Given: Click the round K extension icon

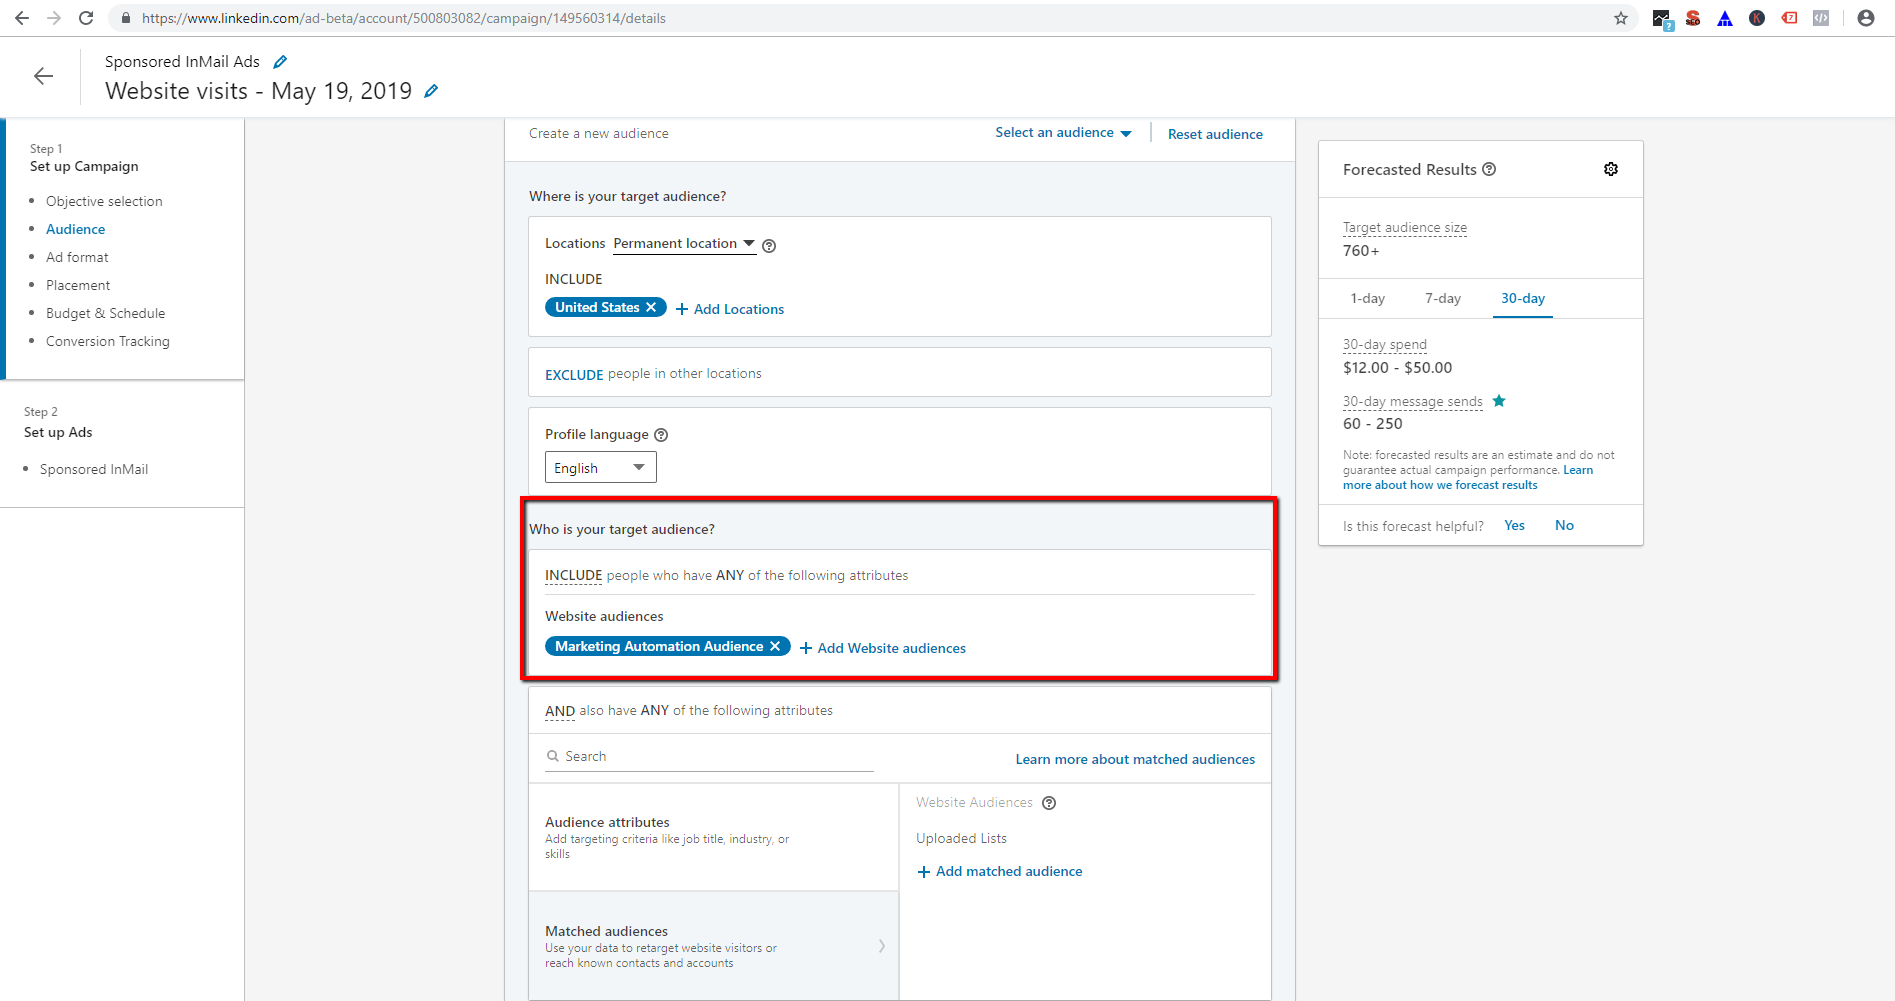Looking at the screenshot, I should pyautogui.click(x=1757, y=18).
